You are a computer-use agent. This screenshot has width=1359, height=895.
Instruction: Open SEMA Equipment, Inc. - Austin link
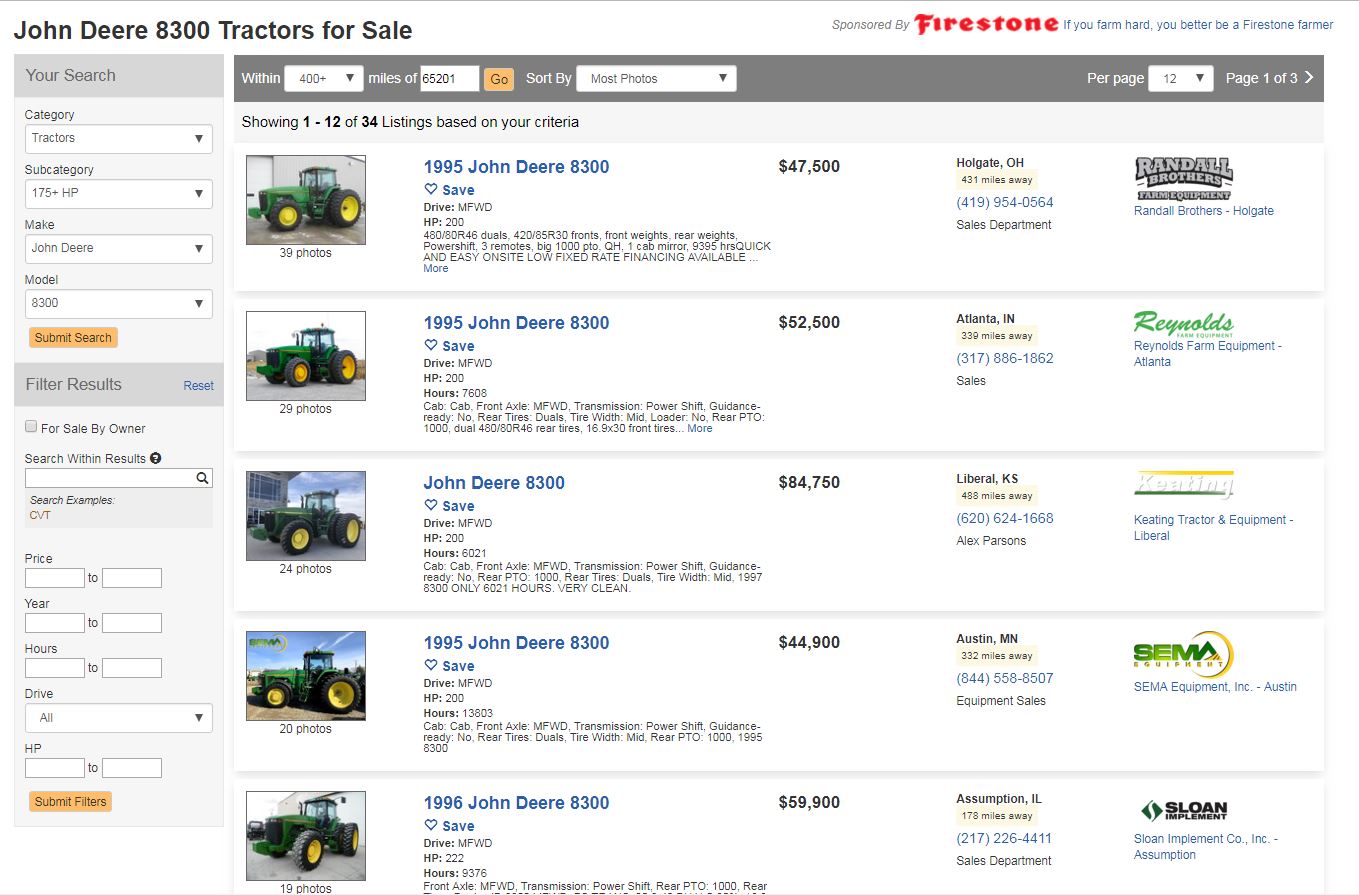(1215, 687)
